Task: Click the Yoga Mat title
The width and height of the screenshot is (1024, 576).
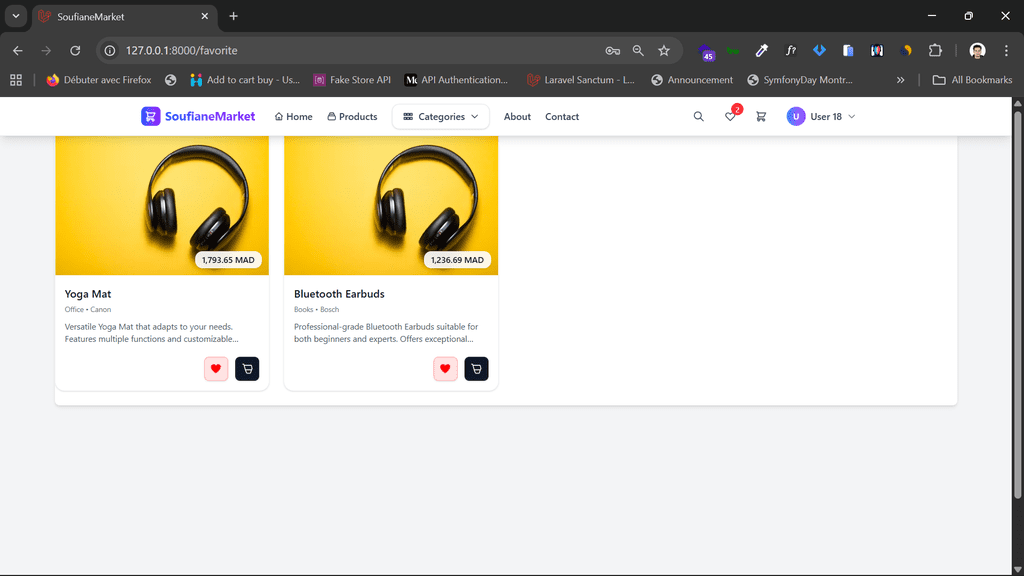Action: point(88,294)
